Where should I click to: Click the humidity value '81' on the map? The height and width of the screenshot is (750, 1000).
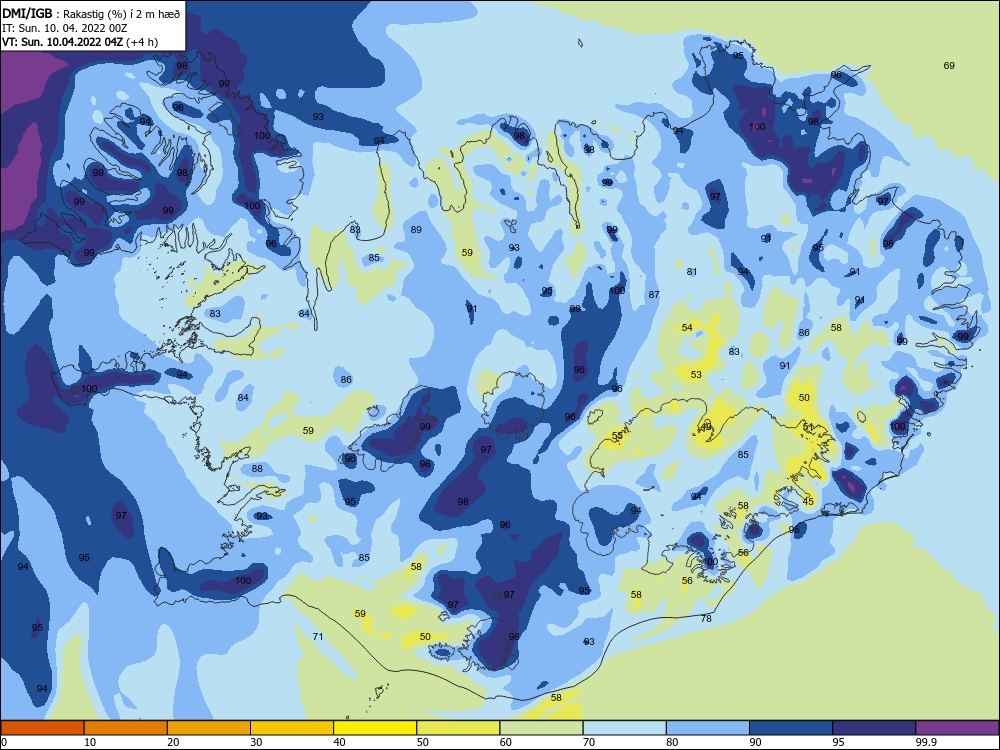pos(692,272)
